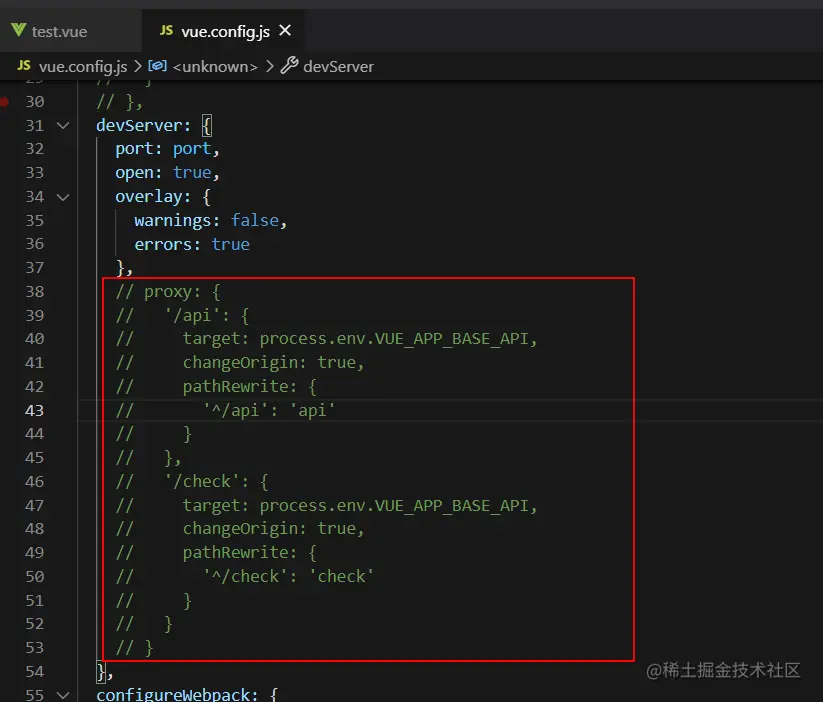Click the closing '},' on line 54
The height and width of the screenshot is (702, 823).
pyautogui.click(x=104, y=672)
